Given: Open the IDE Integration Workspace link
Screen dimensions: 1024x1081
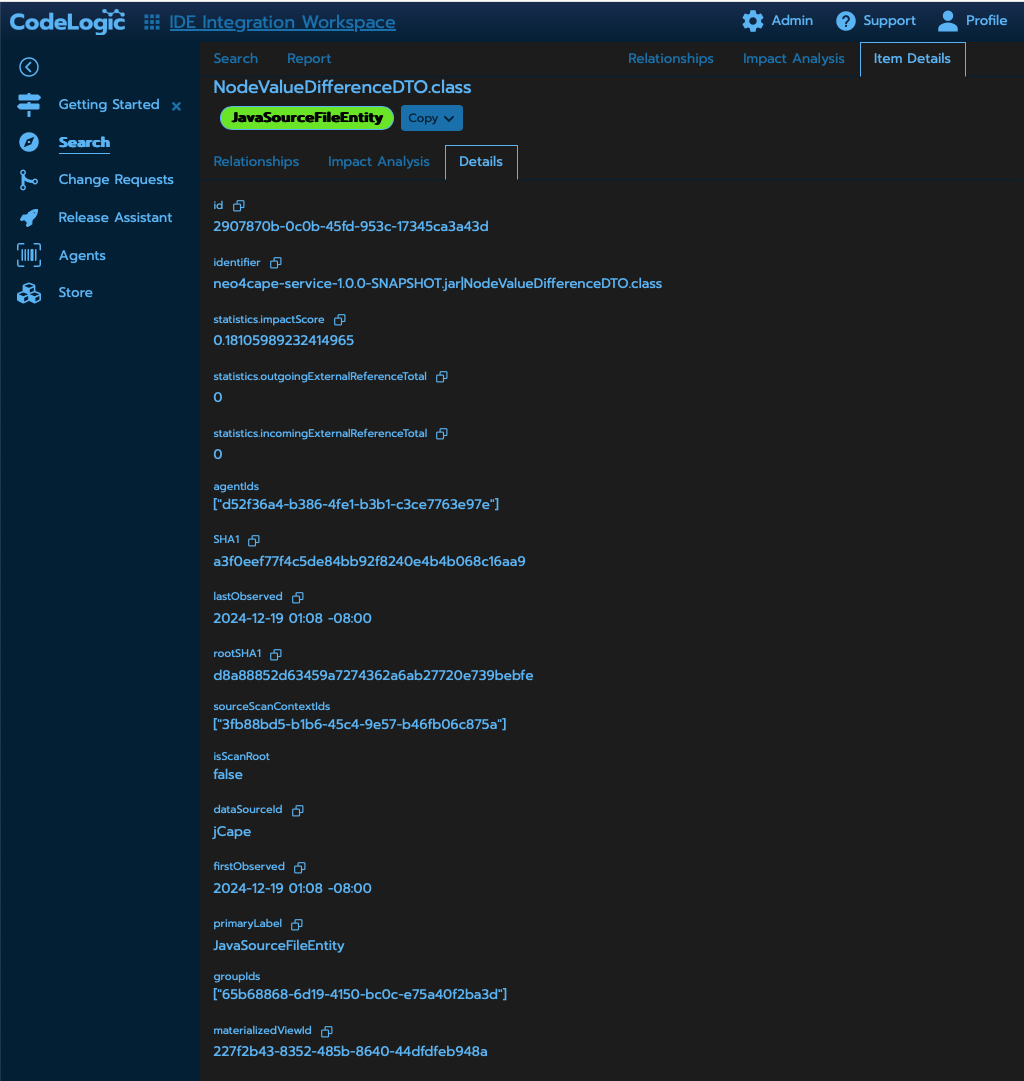Looking at the screenshot, I should click(x=283, y=21).
